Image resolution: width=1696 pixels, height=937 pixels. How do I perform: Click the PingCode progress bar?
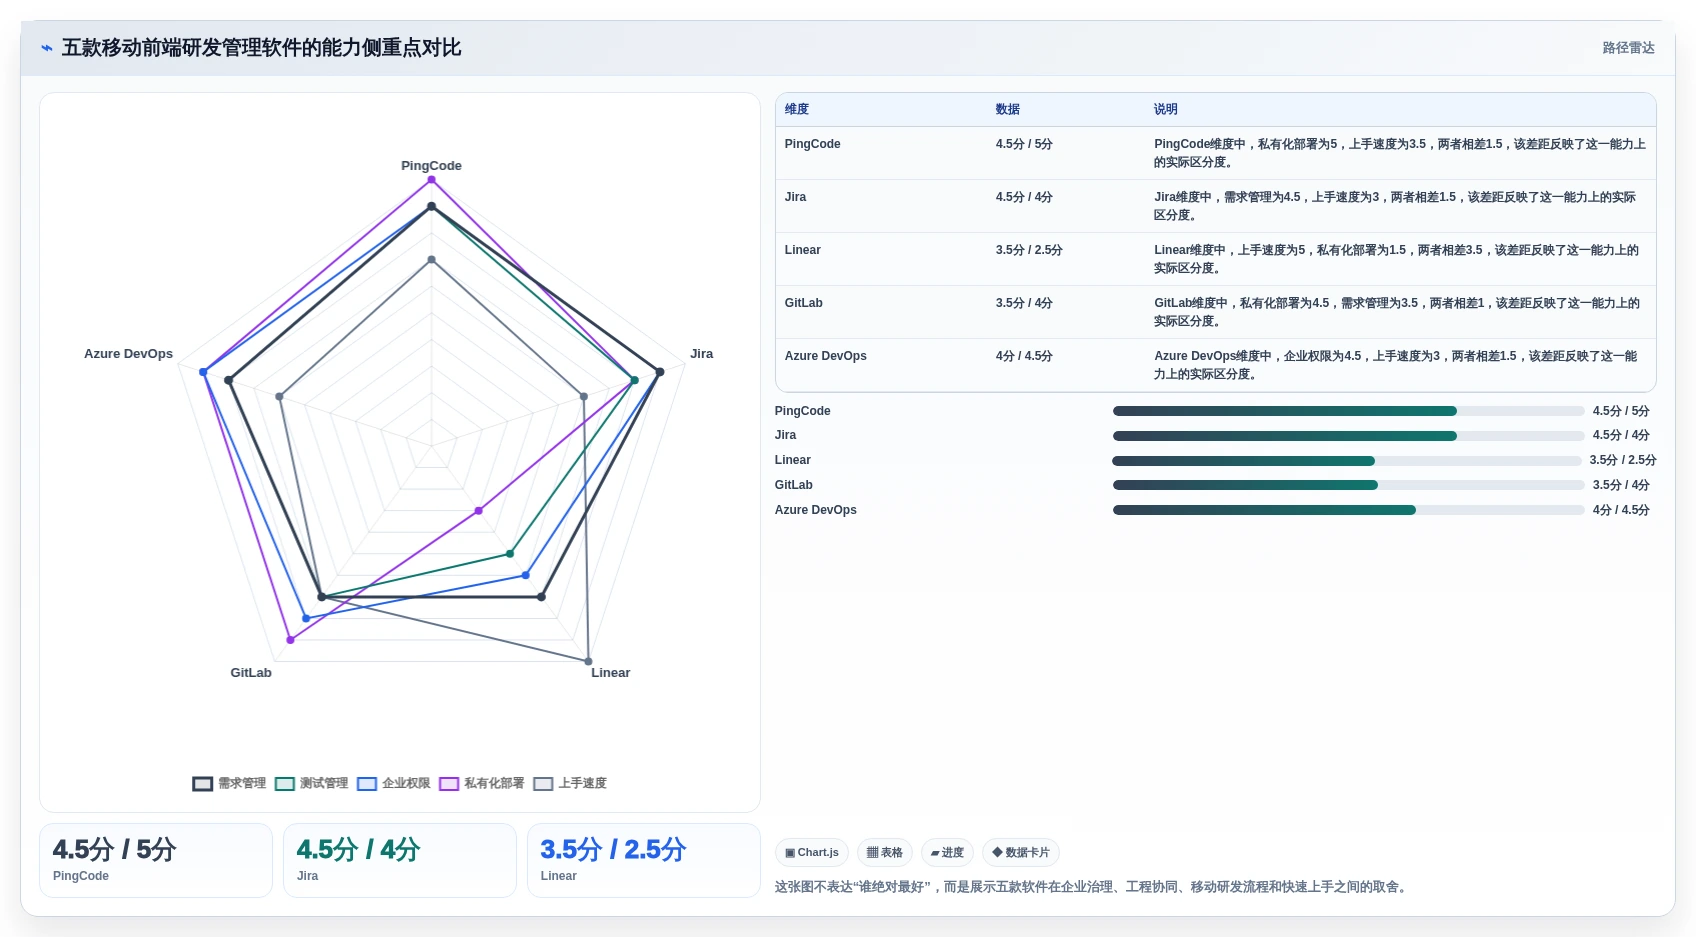click(1348, 411)
